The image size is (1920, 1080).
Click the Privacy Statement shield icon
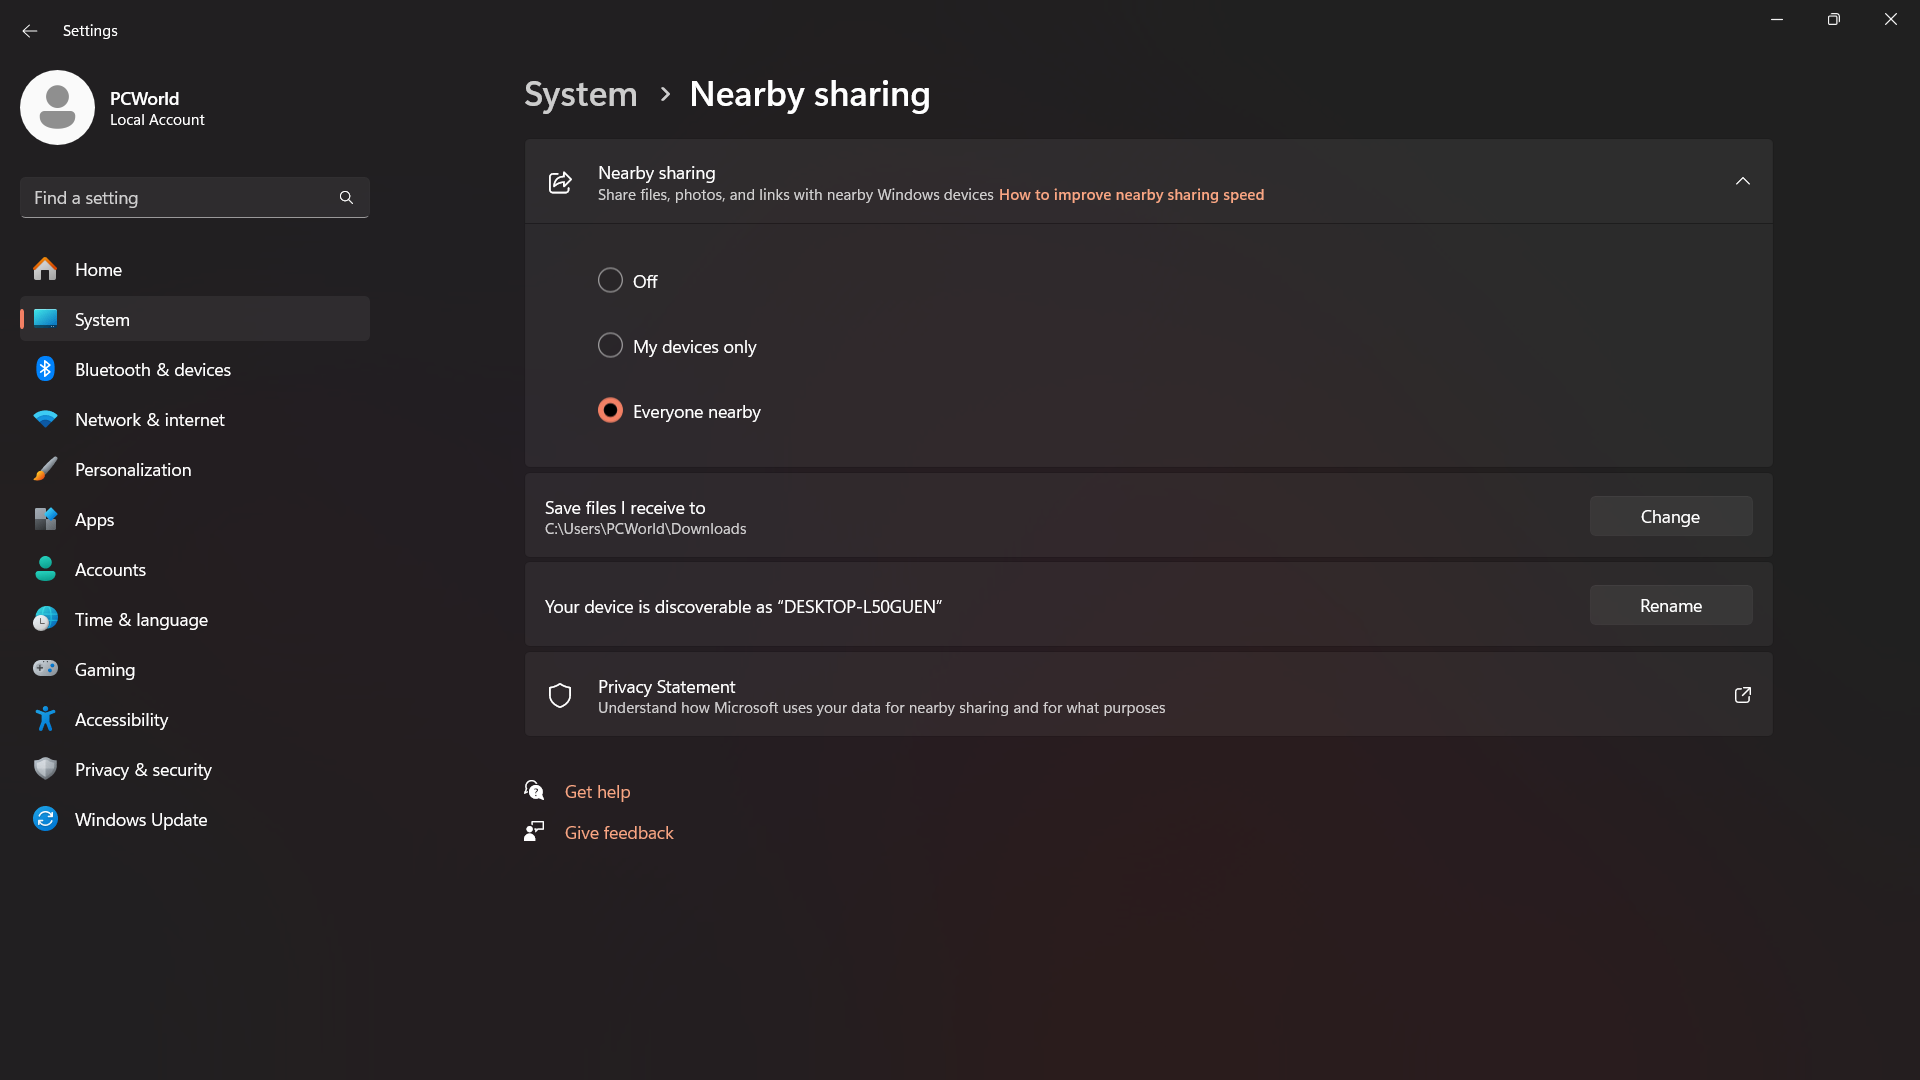click(559, 695)
